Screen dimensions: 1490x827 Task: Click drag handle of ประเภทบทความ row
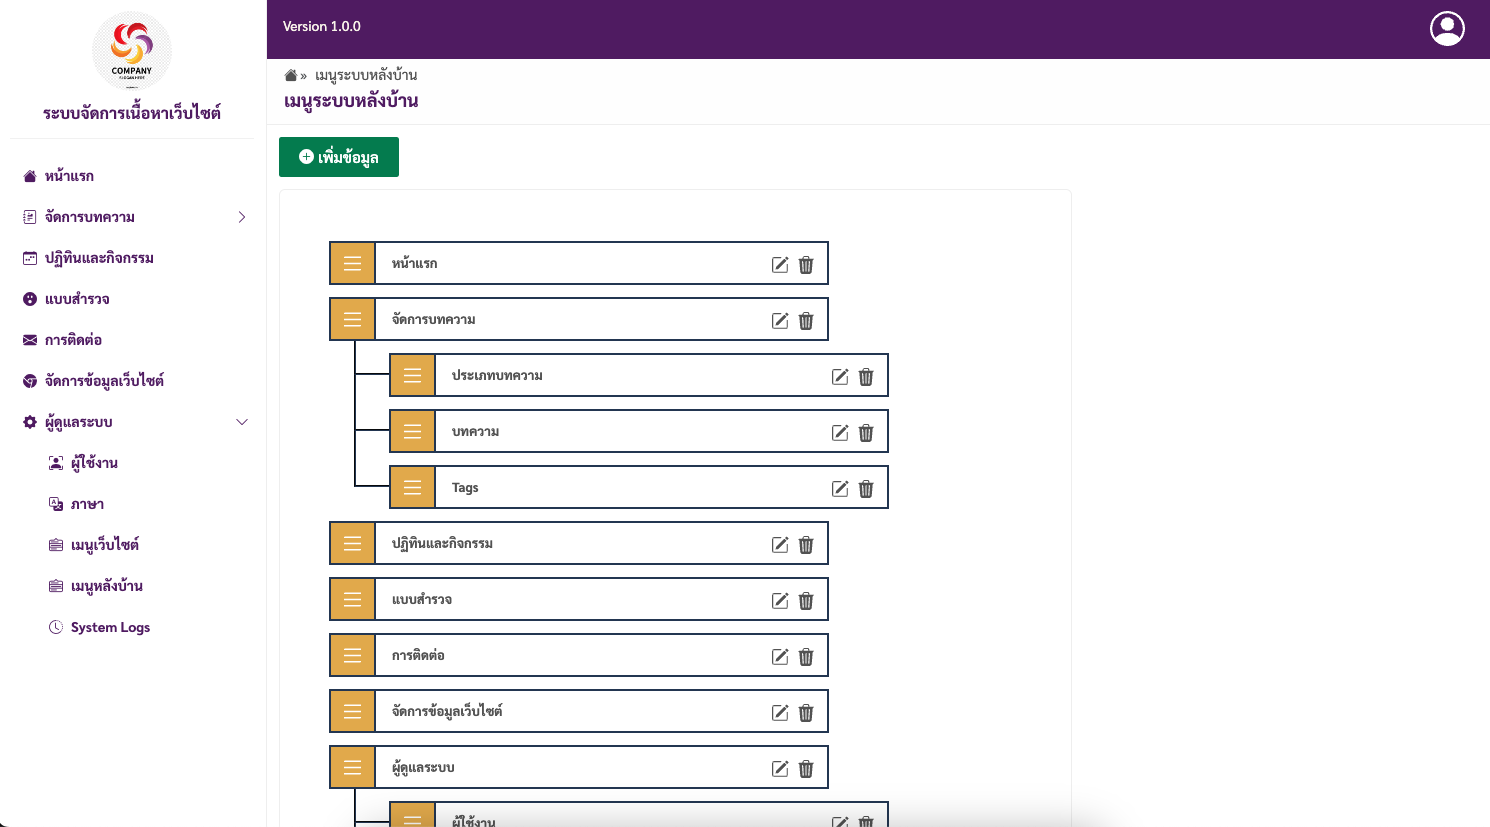coord(412,375)
